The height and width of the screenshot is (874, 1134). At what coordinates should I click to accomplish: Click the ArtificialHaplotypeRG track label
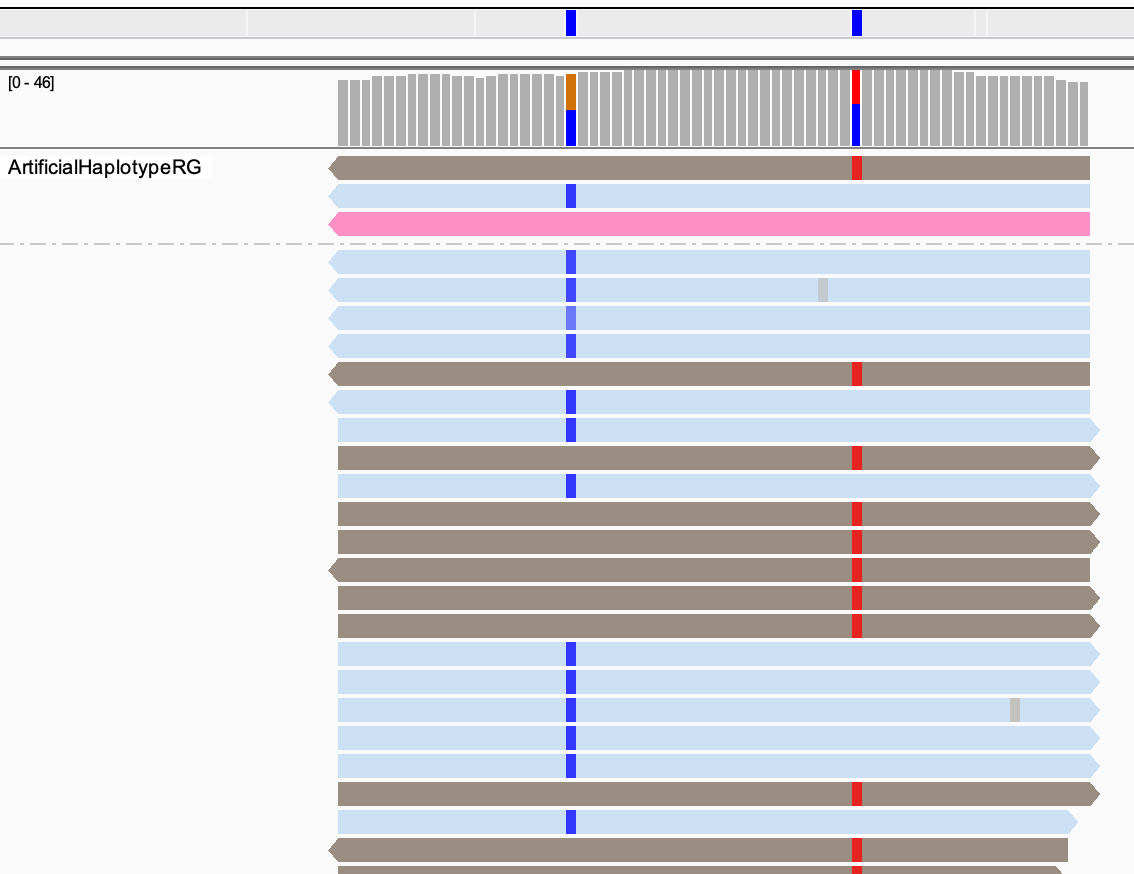(104, 168)
